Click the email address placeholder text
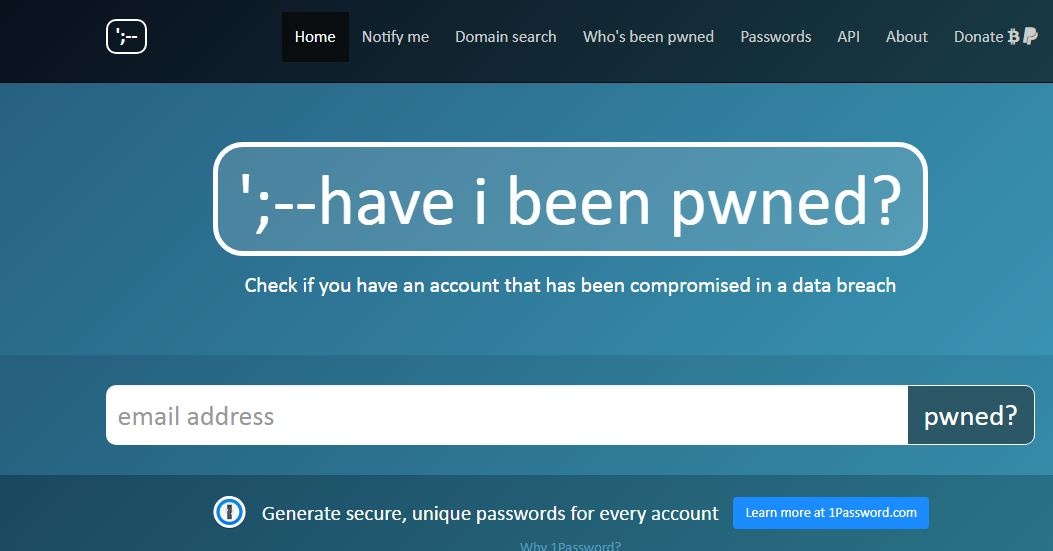The height and width of the screenshot is (551, 1053). point(196,416)
